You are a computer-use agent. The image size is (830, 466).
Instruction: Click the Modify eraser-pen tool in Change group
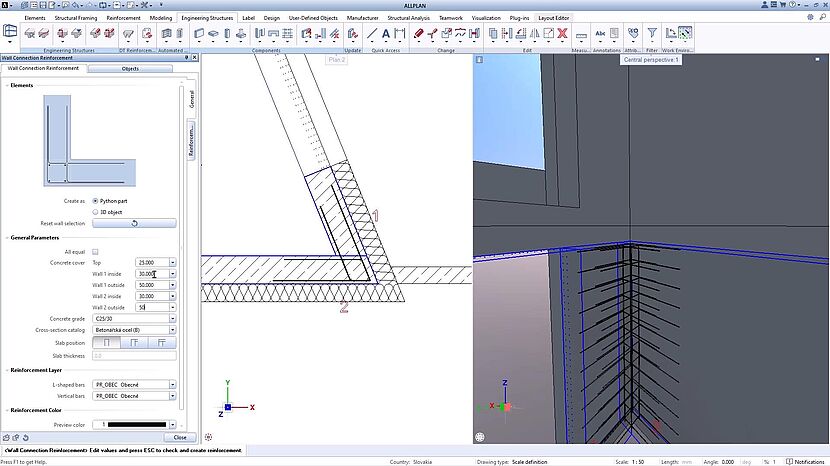[x=418, y=34]
